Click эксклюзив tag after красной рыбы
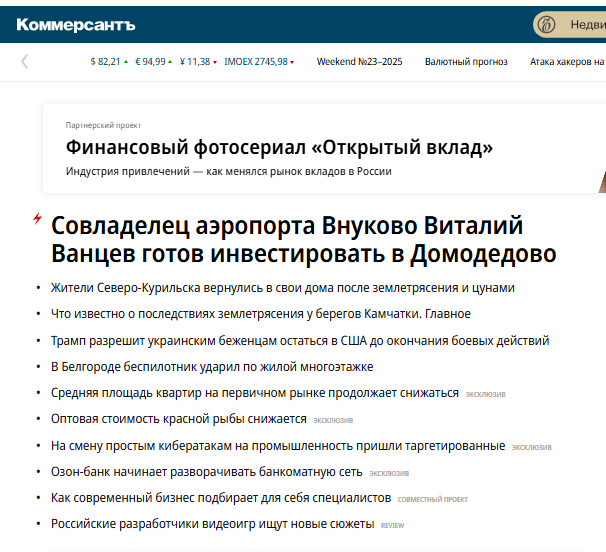This screenshot has width=606, height=552. (333, 420)
